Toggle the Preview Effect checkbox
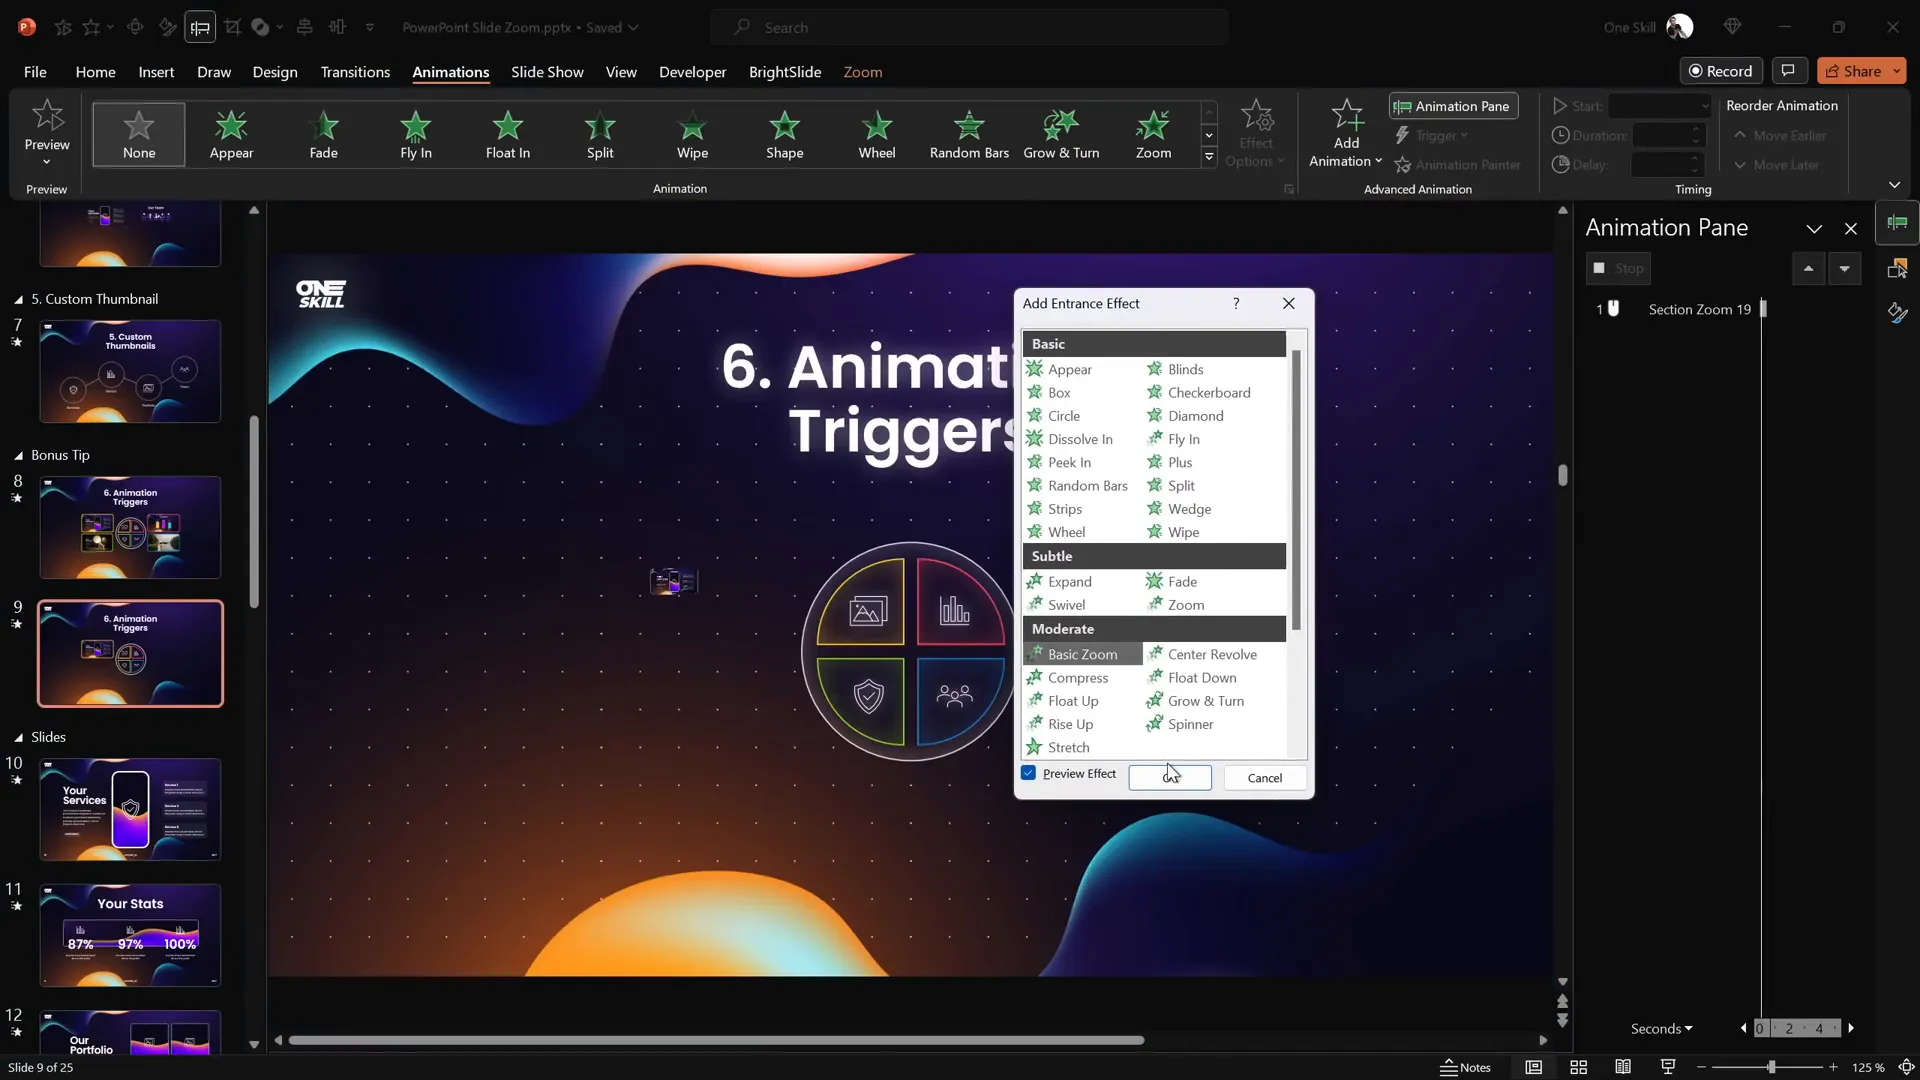Viewport: 1920px width, 1080px height. [1028, 773]
